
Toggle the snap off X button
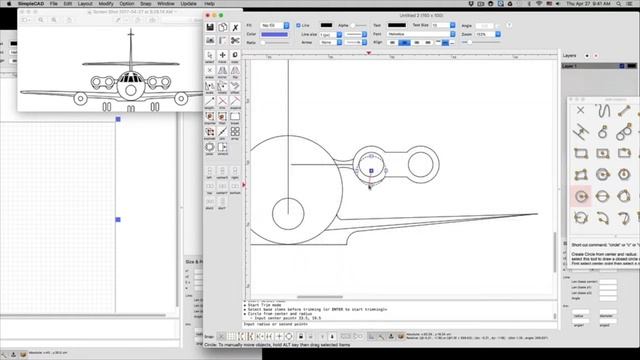pyautogui.click(x=221, y=336)
